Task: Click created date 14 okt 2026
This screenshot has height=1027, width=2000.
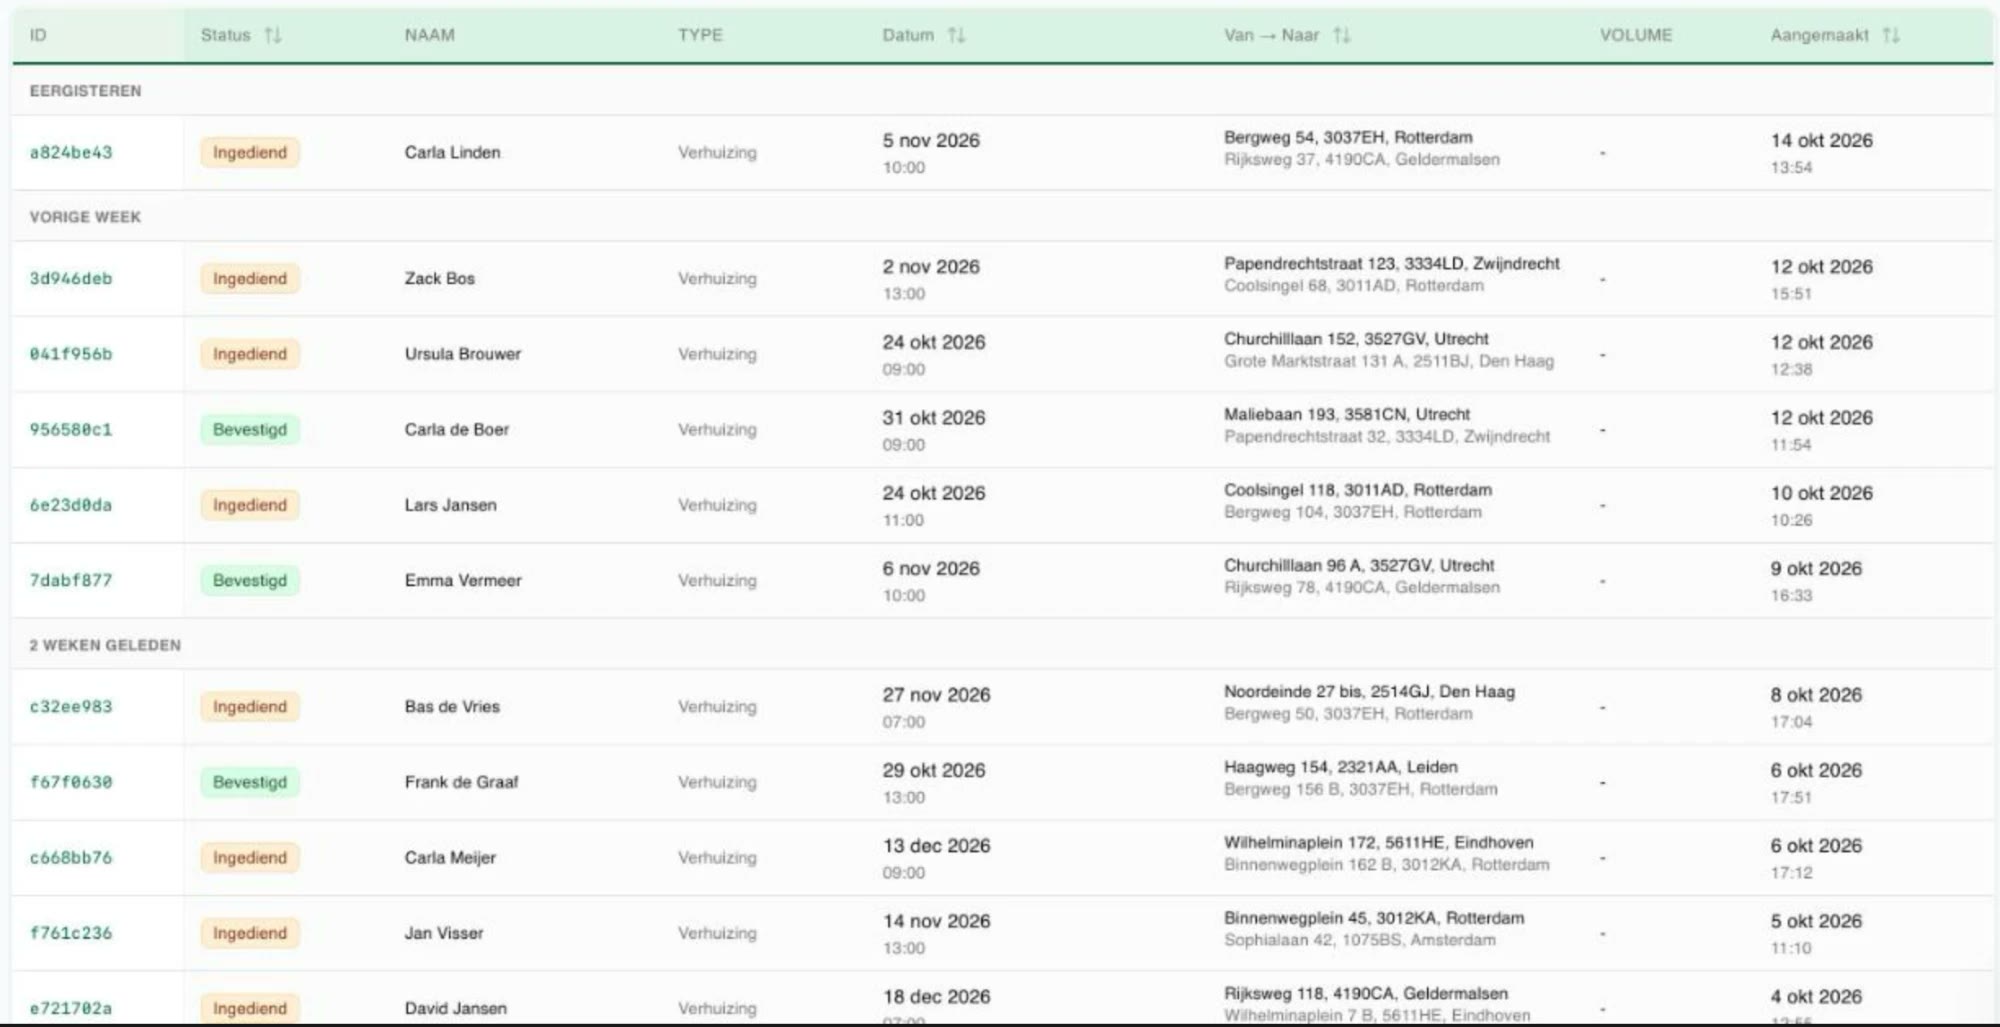Action: pyautogui.click(x=1822, y=141)
